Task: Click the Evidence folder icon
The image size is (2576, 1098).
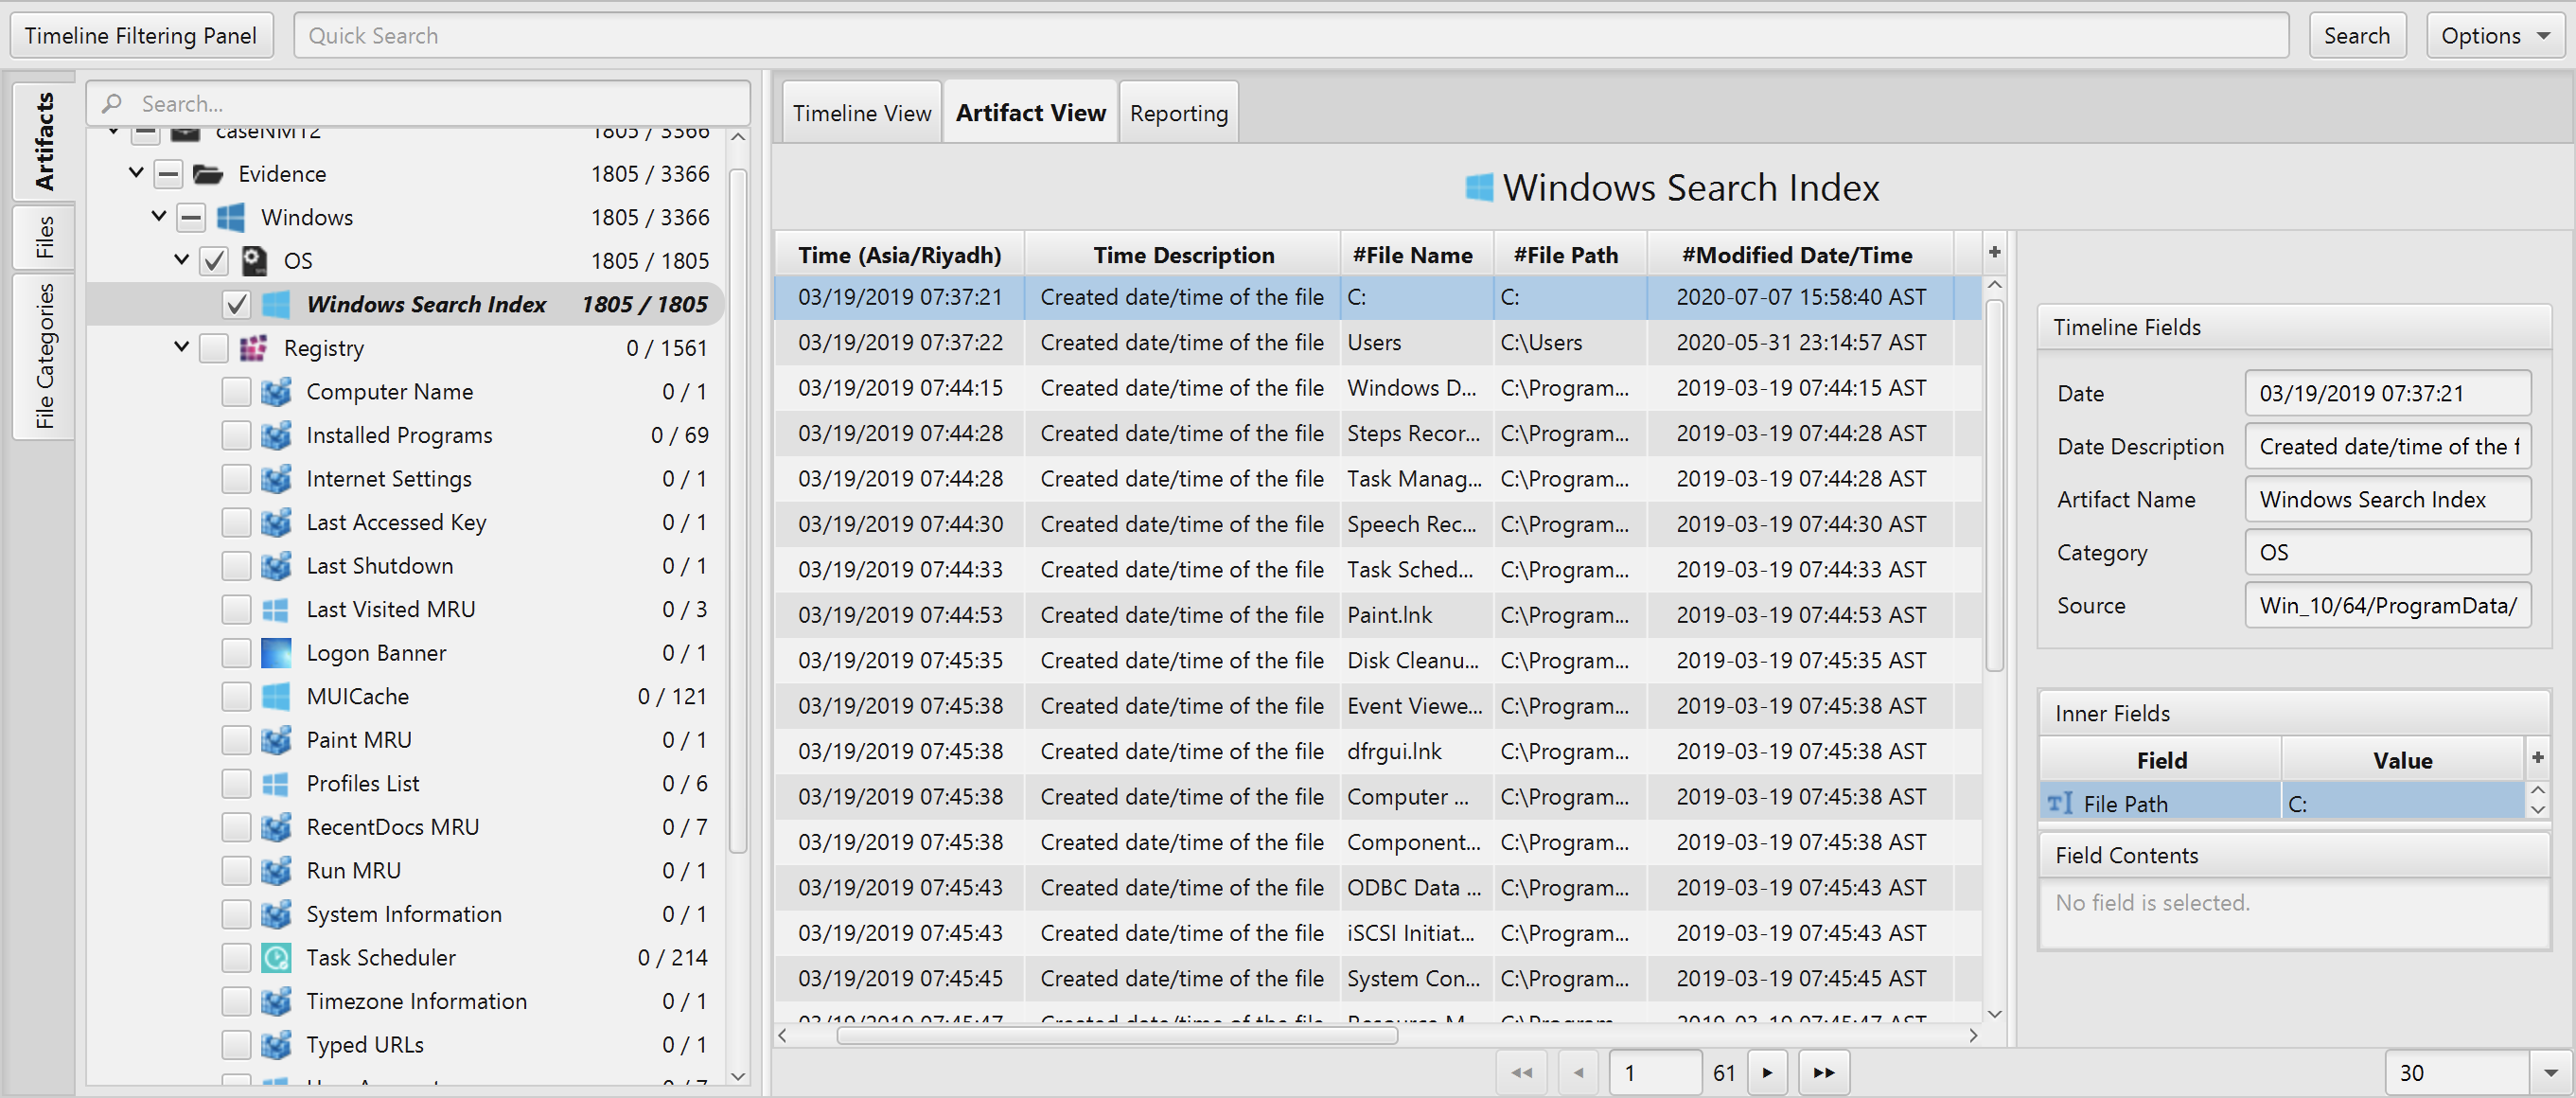Action: point(208,174)
